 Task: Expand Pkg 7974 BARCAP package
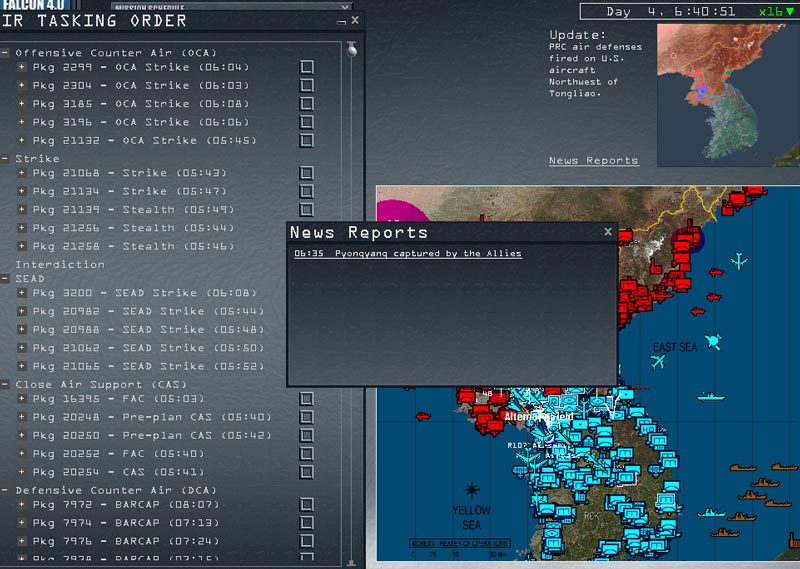pyautogui.click(x=21, y=523)
